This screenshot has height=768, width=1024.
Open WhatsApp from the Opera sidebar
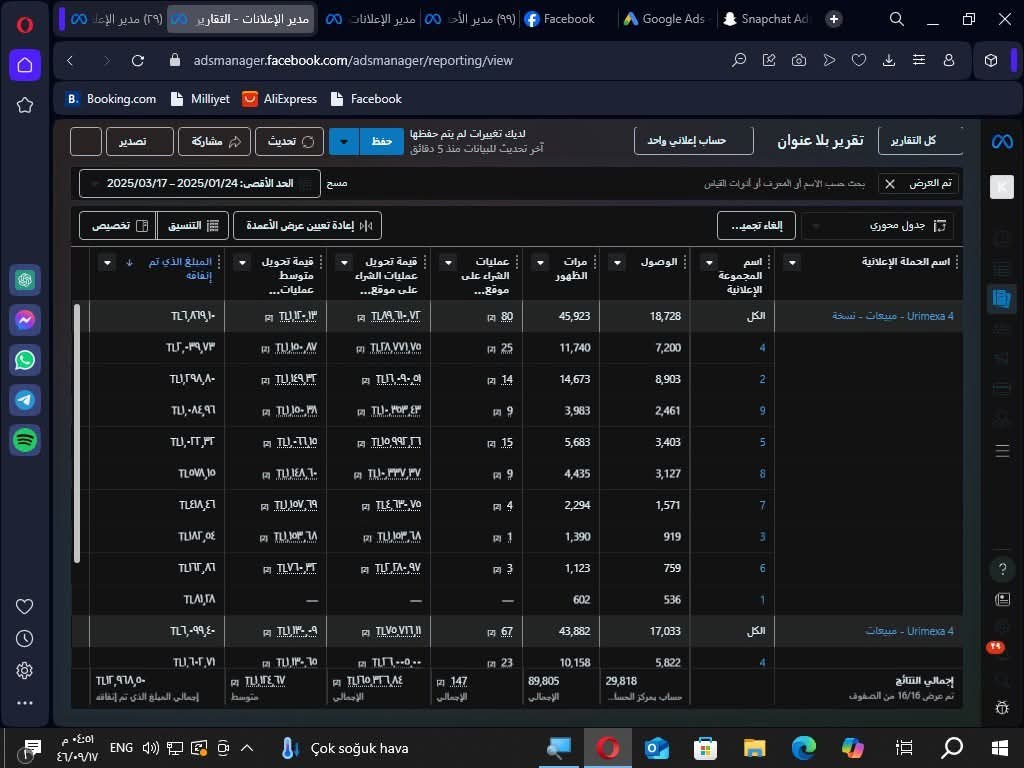pos(25,360)
